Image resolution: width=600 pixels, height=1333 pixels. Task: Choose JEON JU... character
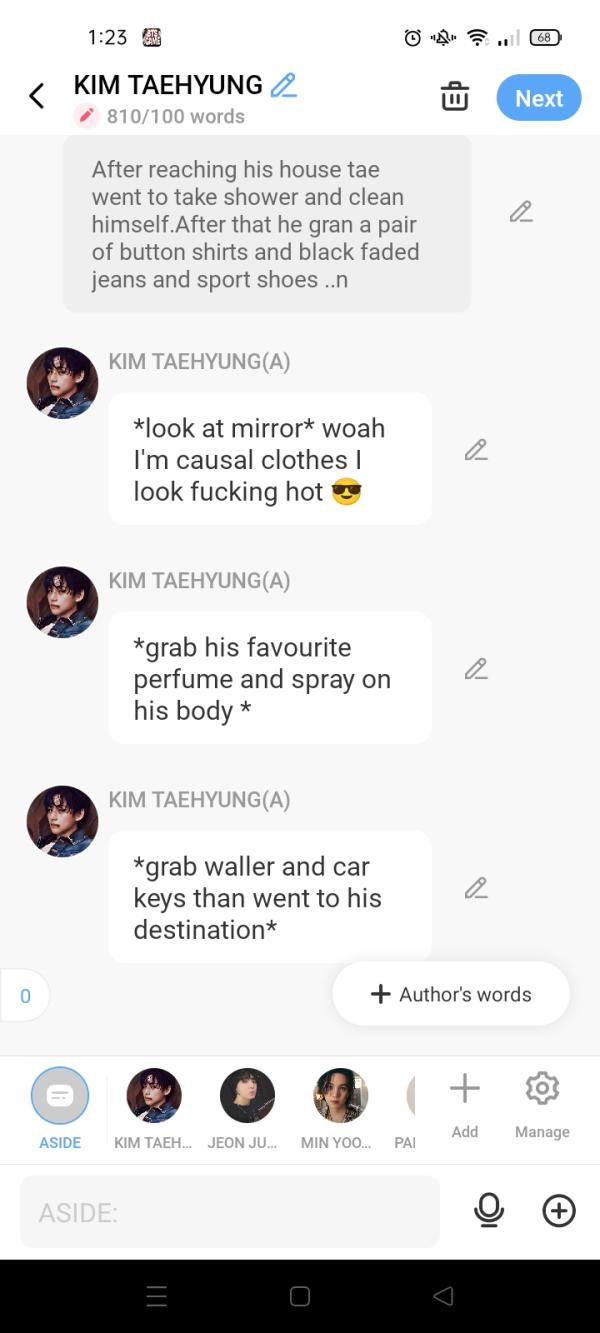247,1108
